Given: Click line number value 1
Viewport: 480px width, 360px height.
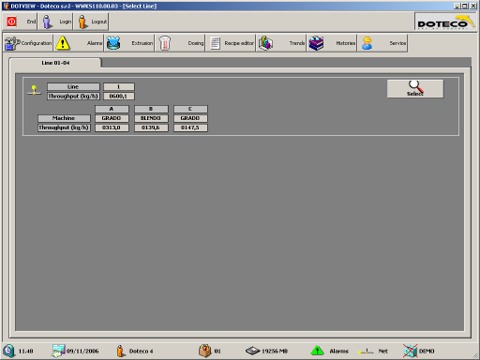Looking at the screenshot, I should pyautogui.click(x=119, y=87).
